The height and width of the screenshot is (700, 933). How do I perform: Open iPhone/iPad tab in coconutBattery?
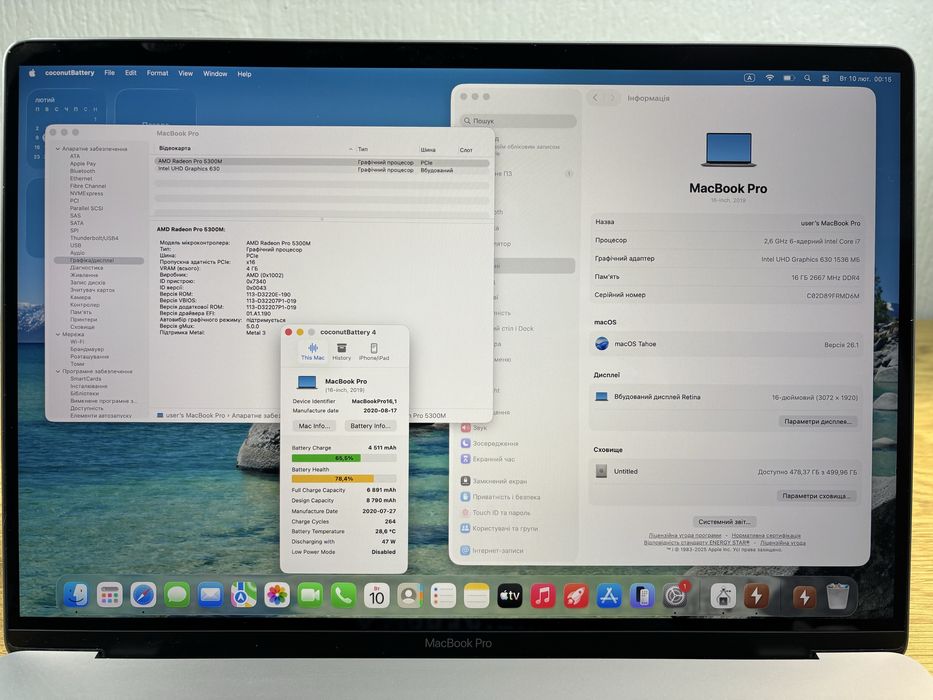pos(374,352)
